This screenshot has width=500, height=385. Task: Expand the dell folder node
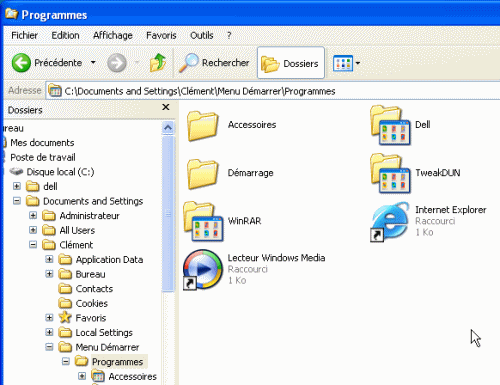tap(17, 186)
